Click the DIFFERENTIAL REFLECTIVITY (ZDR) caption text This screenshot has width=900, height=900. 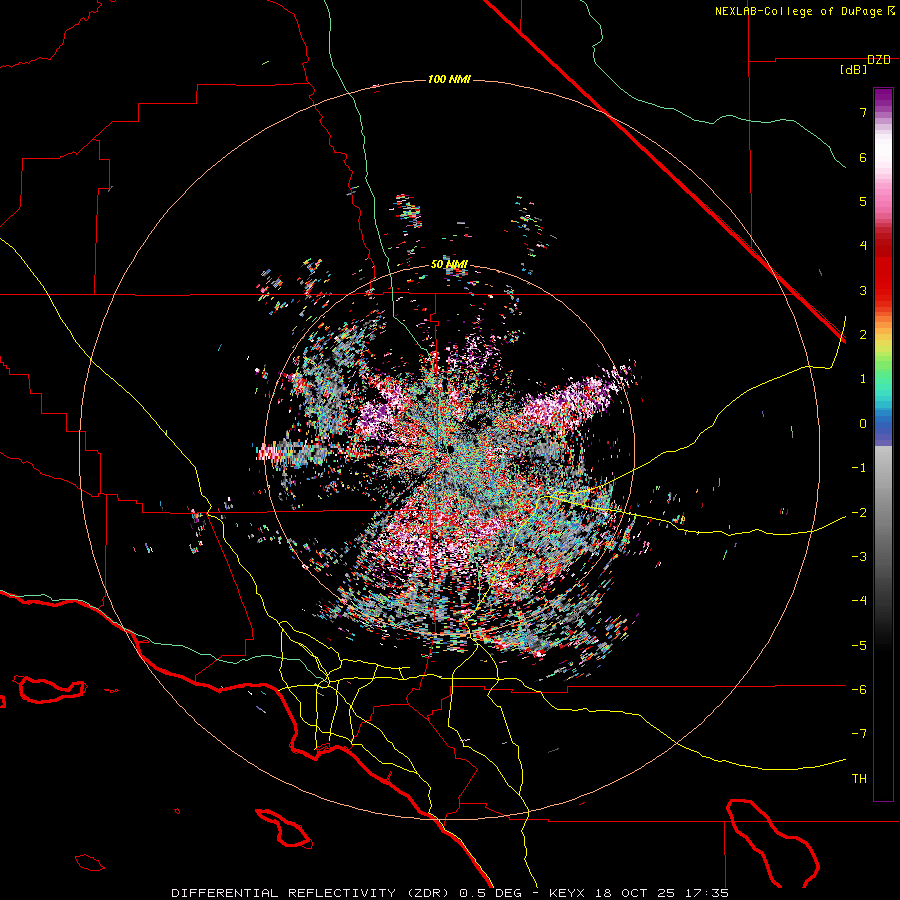click(312, 893)
